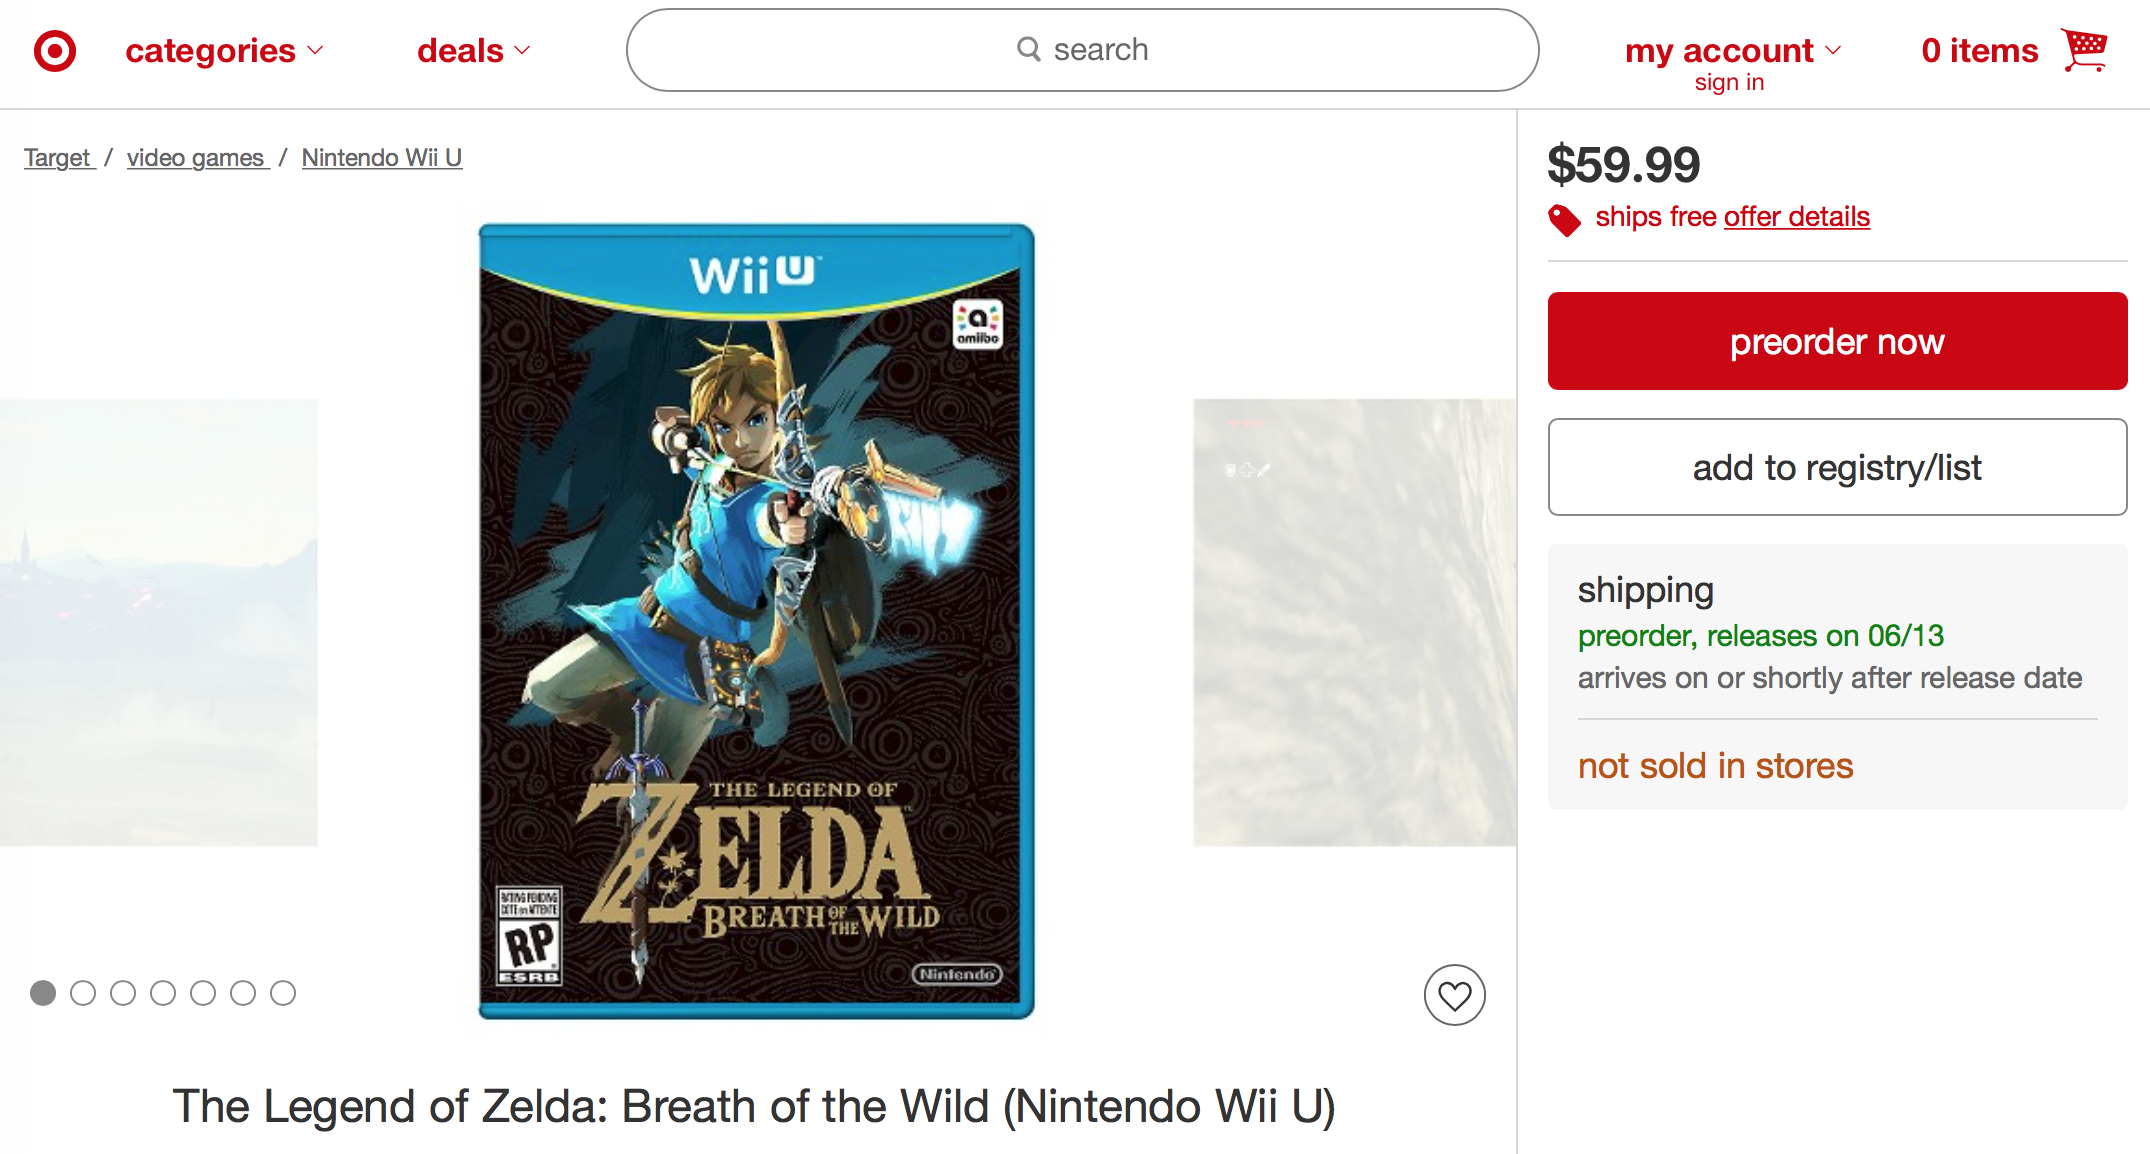Select the last carousel image dot
The width and height of the screenshot is (2150, 1154).
click(x=283, y=993)
